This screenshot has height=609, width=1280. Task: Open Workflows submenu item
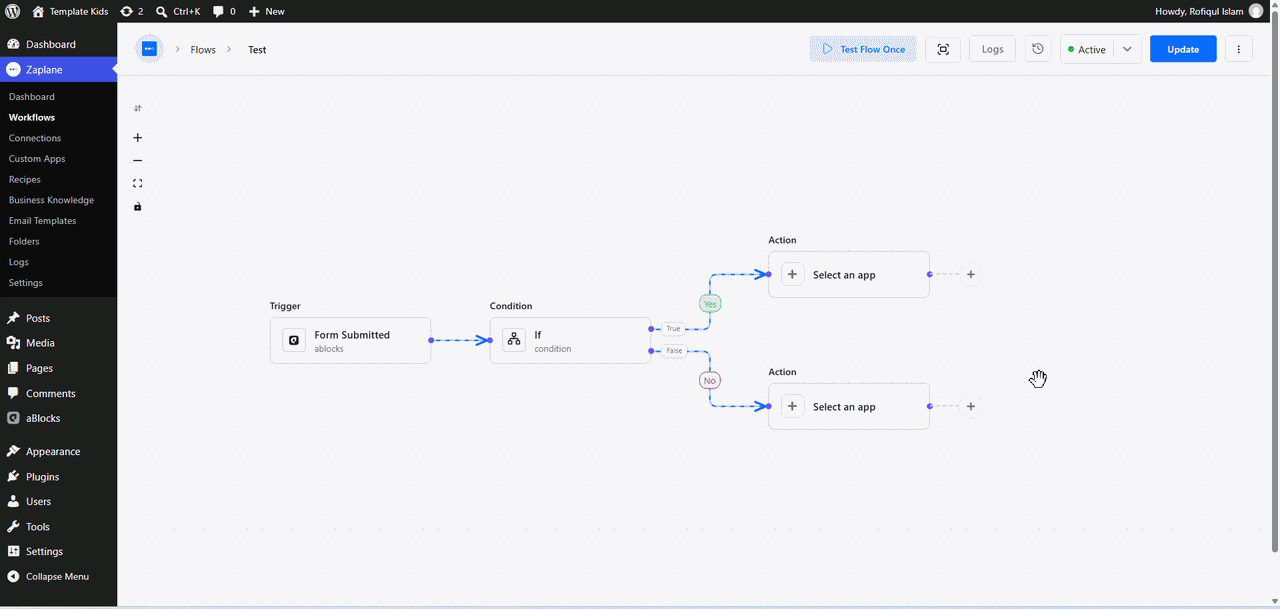pos(32,117)
